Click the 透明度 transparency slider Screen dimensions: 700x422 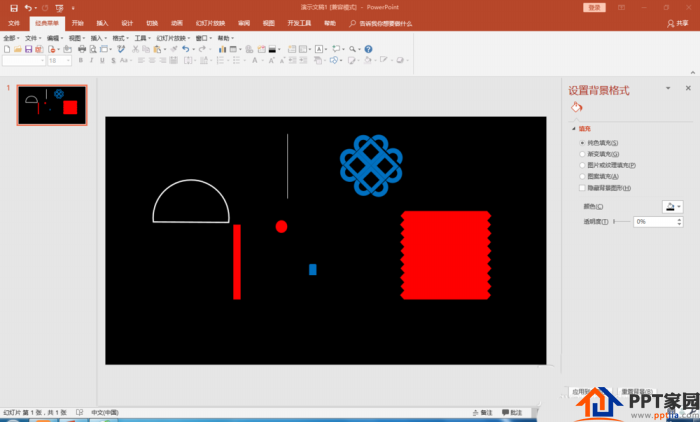621,221
